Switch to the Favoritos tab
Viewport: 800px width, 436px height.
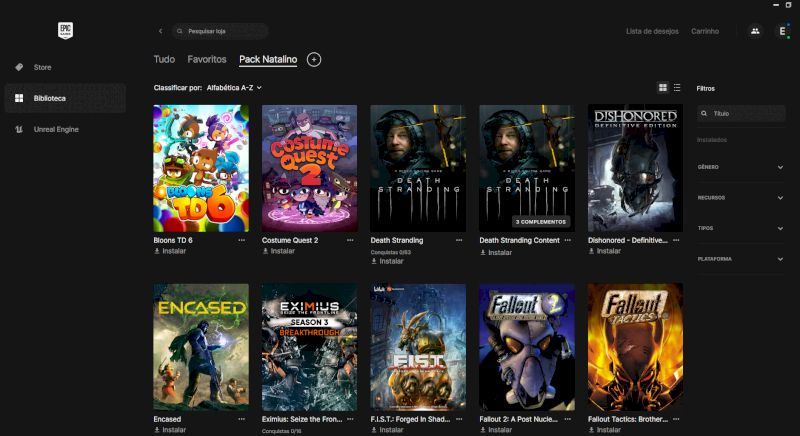click(x=207, y=60)
